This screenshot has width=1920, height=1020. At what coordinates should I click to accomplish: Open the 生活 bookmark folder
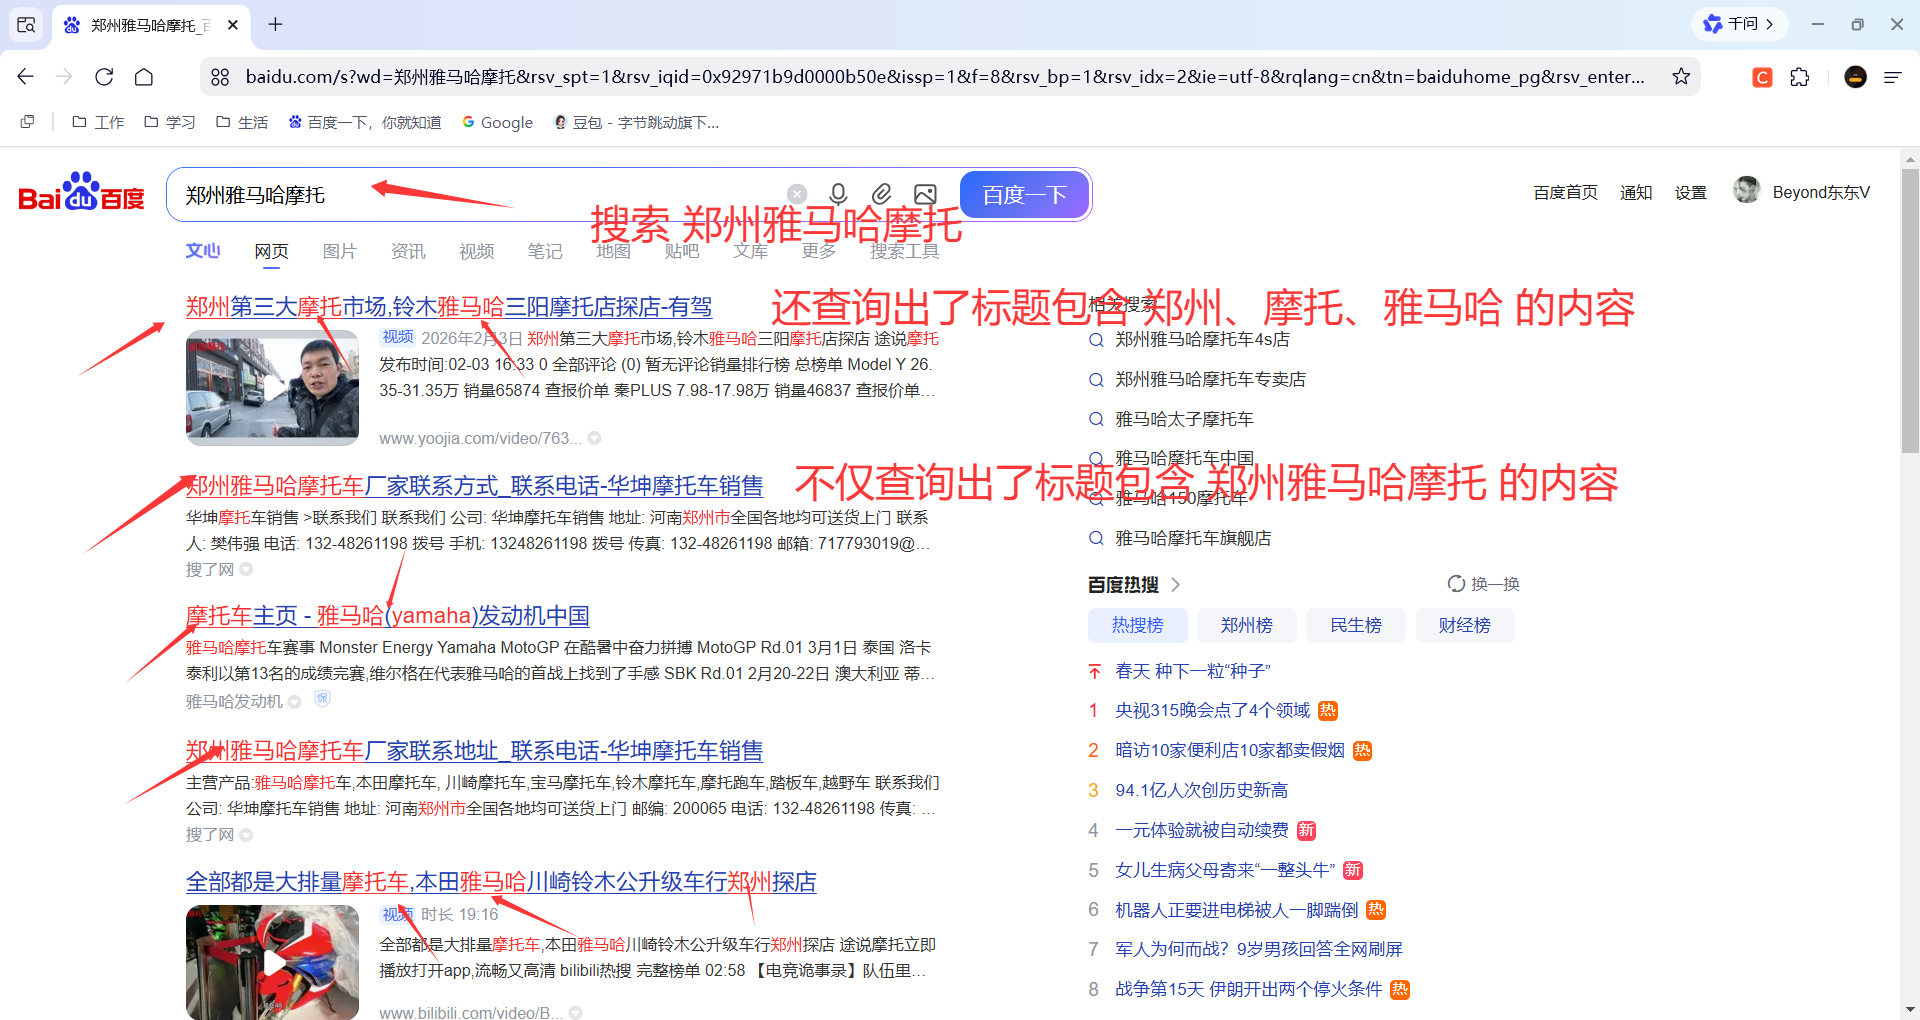(242, 122)
